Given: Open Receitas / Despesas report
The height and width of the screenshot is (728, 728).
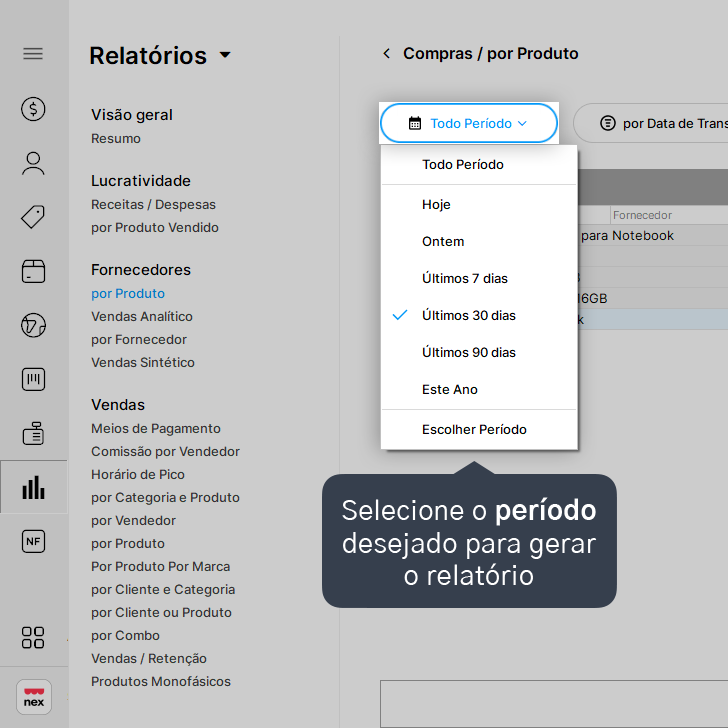Looking at the screenshot, I should pyautogui.click(x=153, y=205).
